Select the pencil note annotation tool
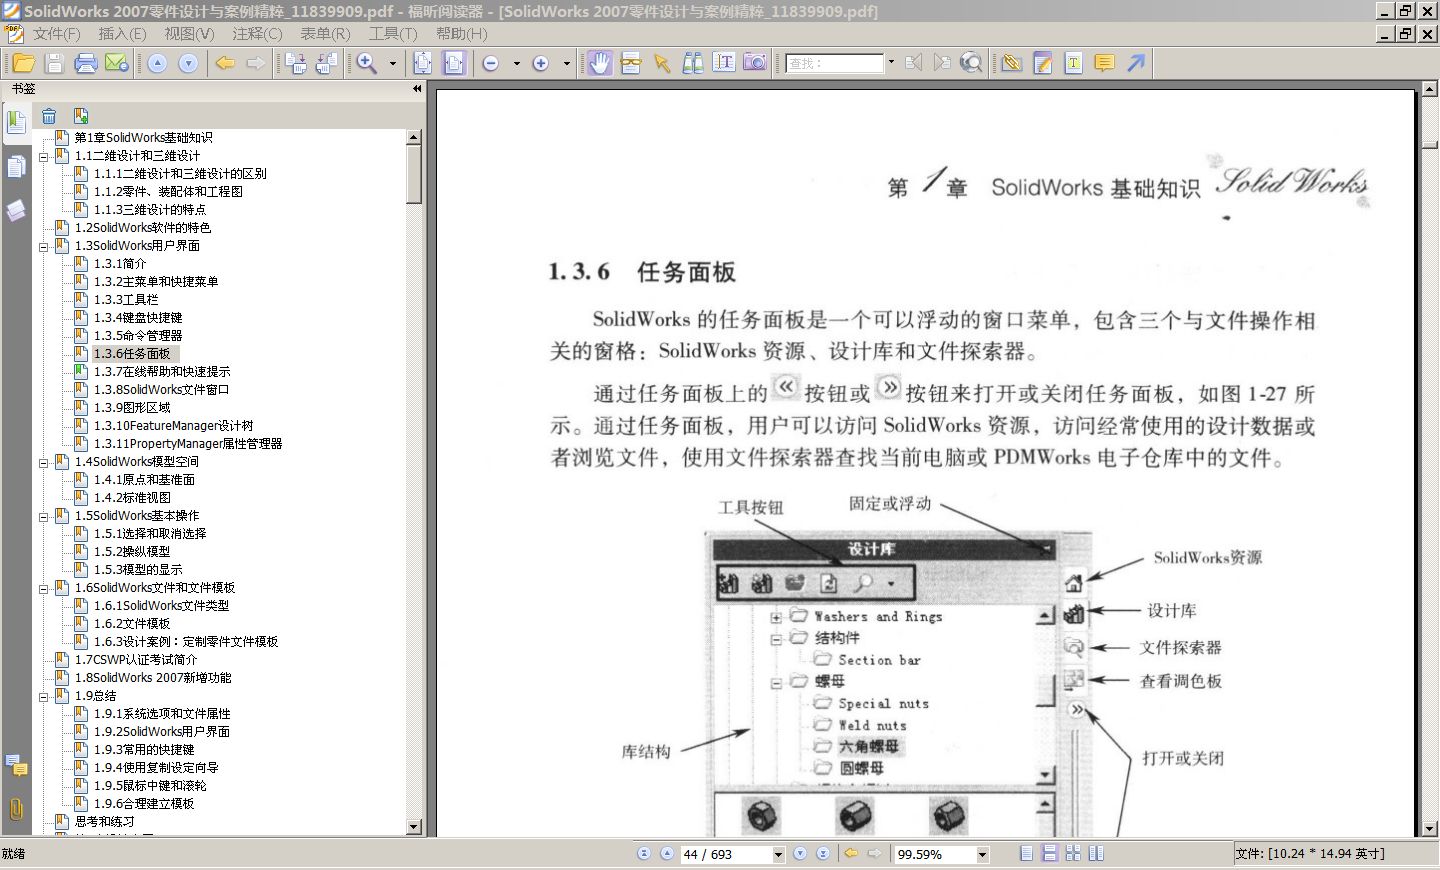 click(x=1042, y=63)
